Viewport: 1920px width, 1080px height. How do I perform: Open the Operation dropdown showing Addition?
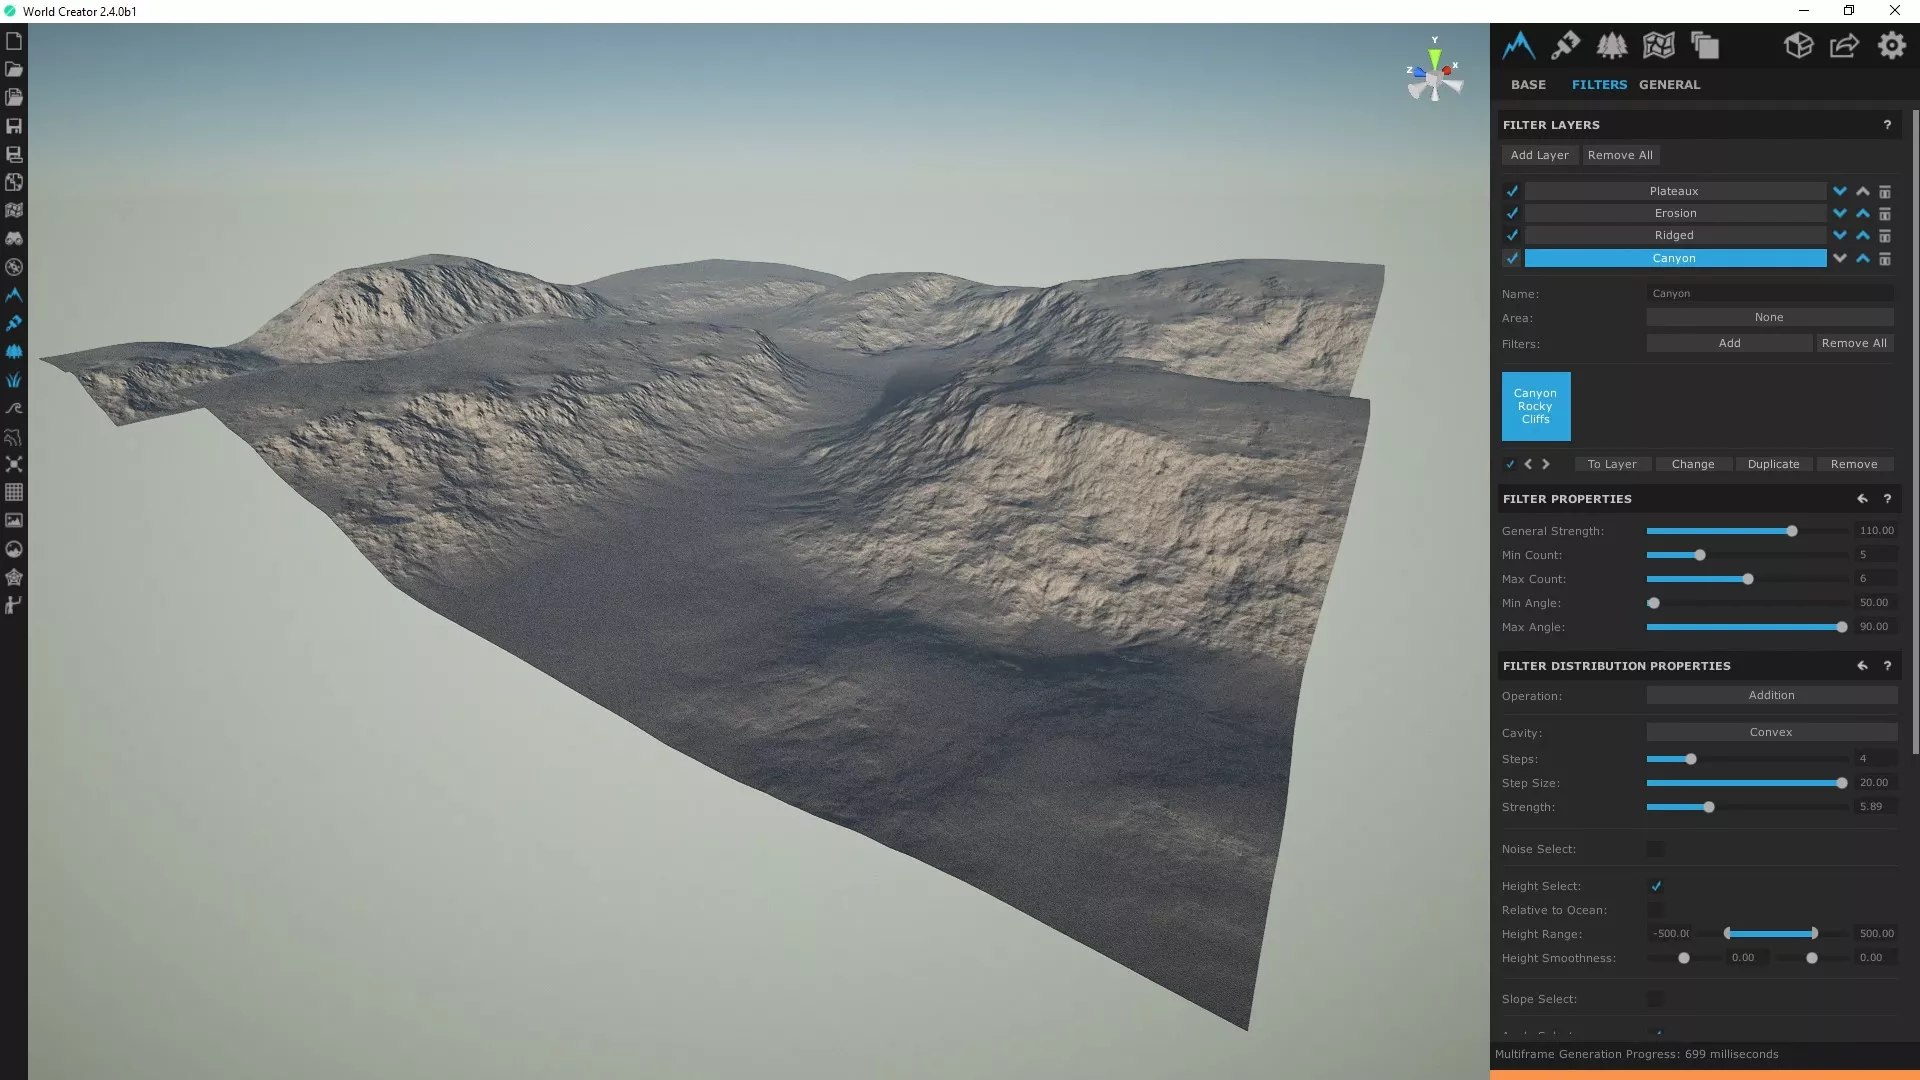(x=1771, y=695)
